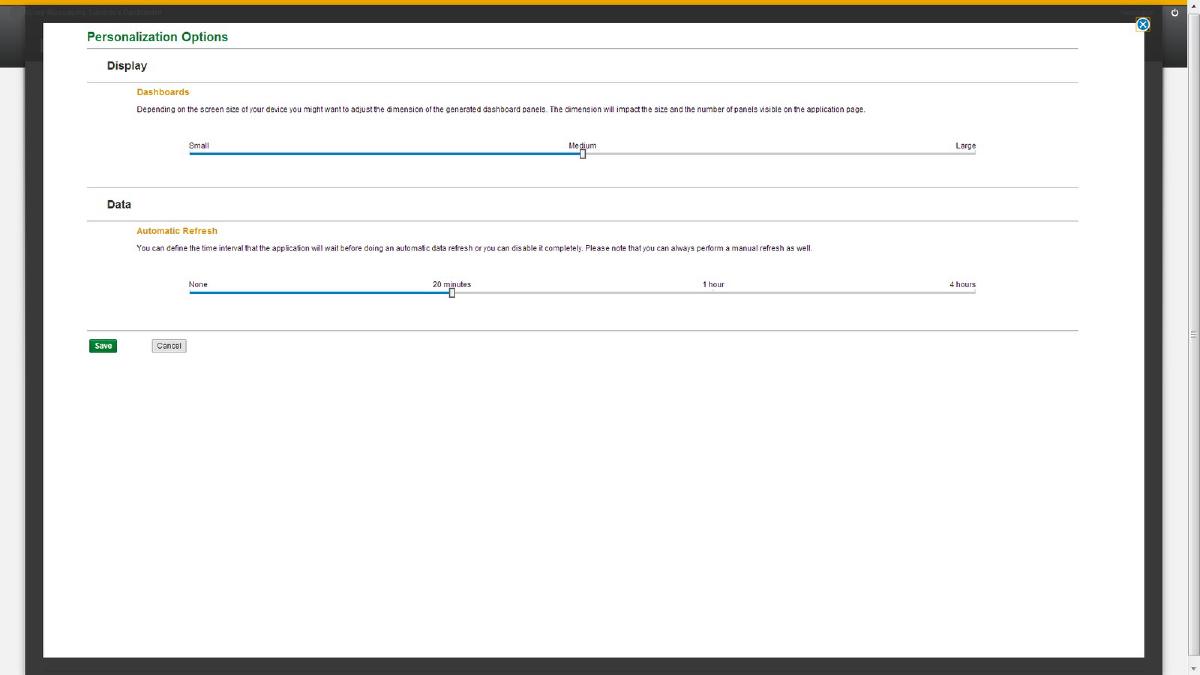The image size is (1200, 675).
Task: Click the Personalization Options title
Action: [x=157, y=37]
